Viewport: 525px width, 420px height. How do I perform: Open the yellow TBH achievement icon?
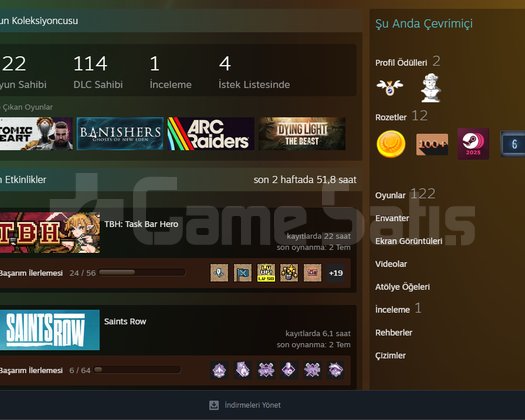266,273
